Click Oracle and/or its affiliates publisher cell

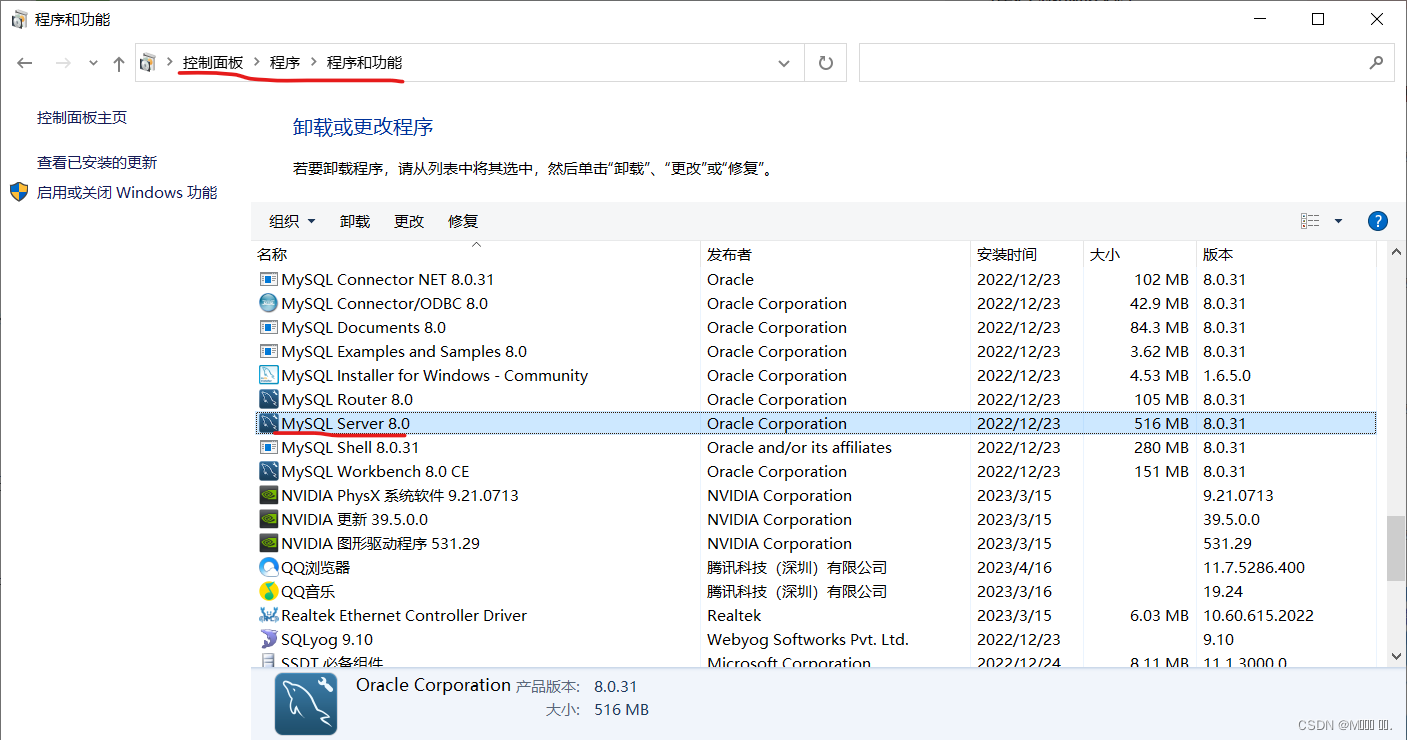(799, 447)
